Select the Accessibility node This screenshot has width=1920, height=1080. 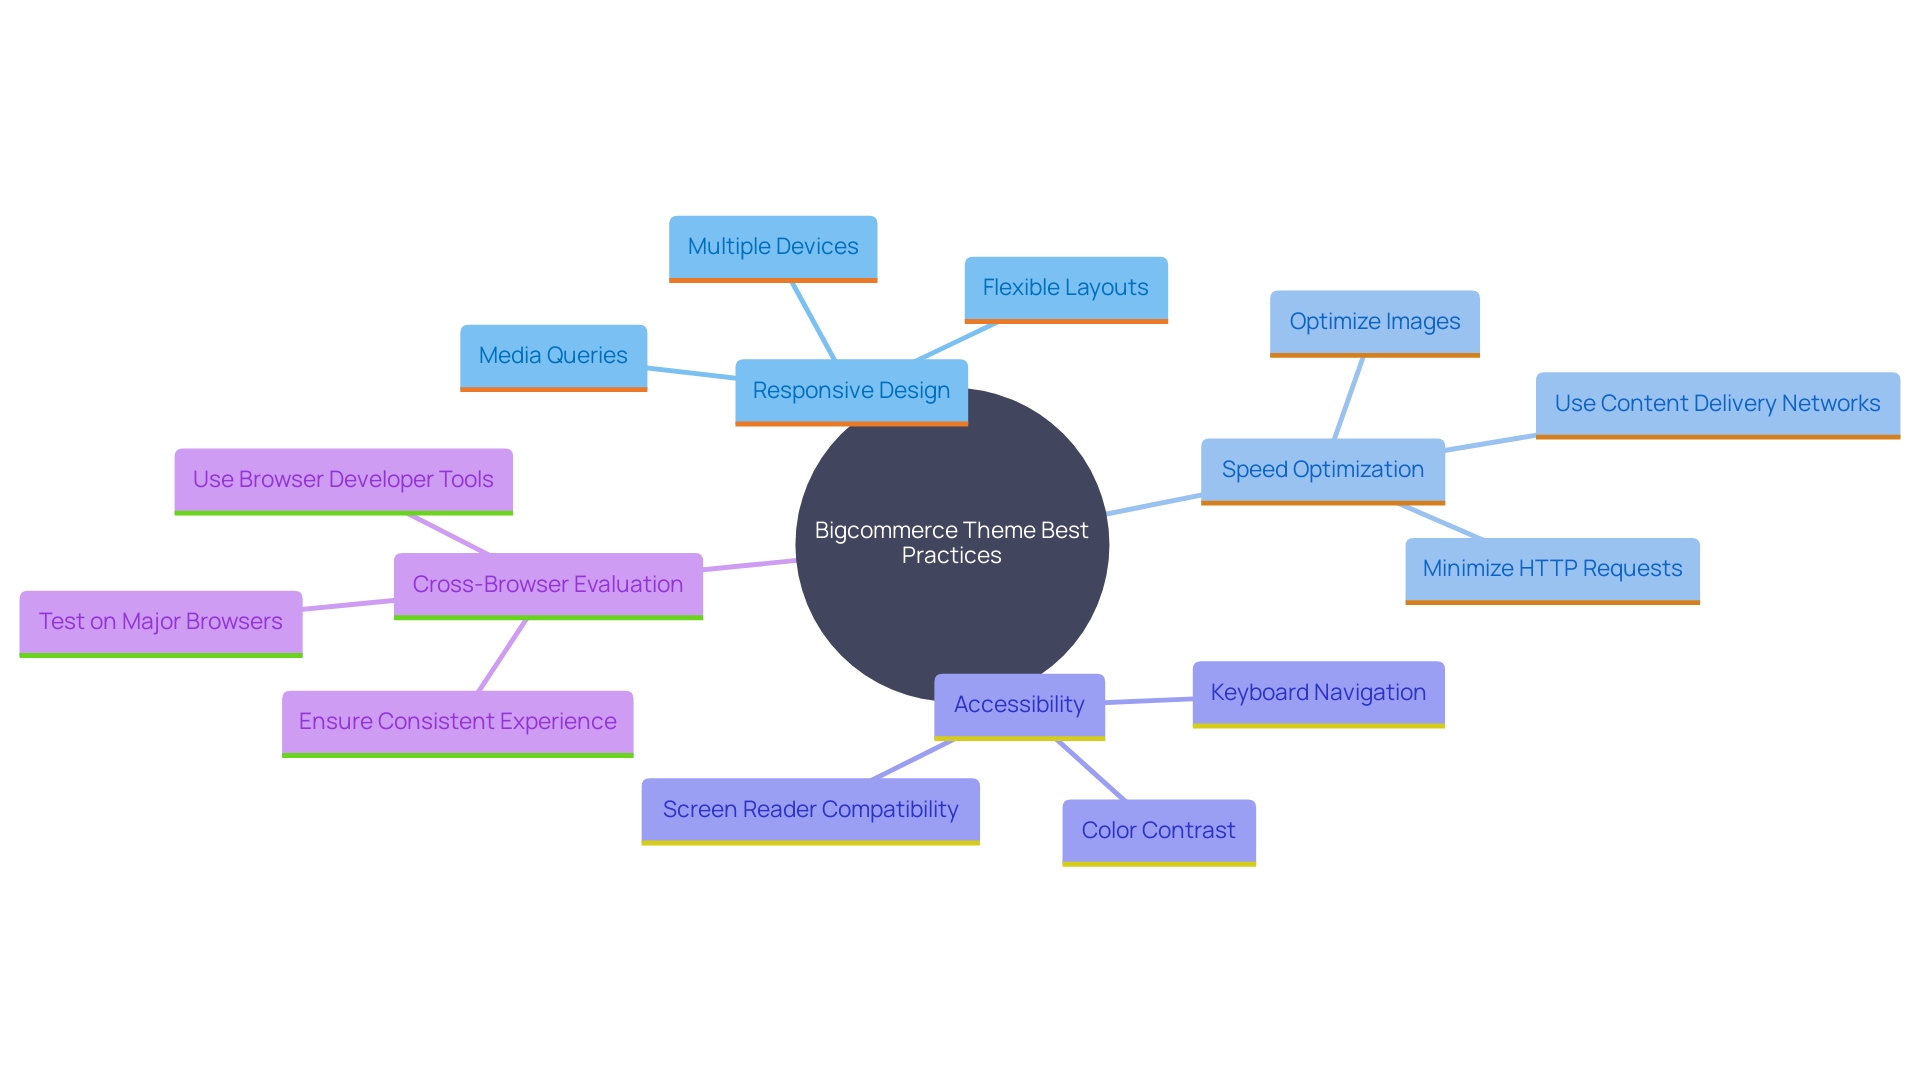[1022, 702]
